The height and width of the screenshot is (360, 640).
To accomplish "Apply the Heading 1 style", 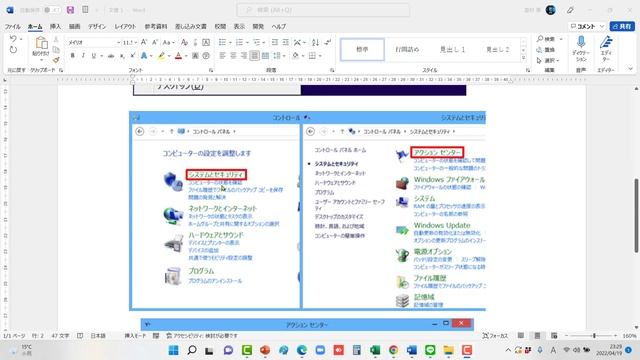I will click(x=452, y=49).
